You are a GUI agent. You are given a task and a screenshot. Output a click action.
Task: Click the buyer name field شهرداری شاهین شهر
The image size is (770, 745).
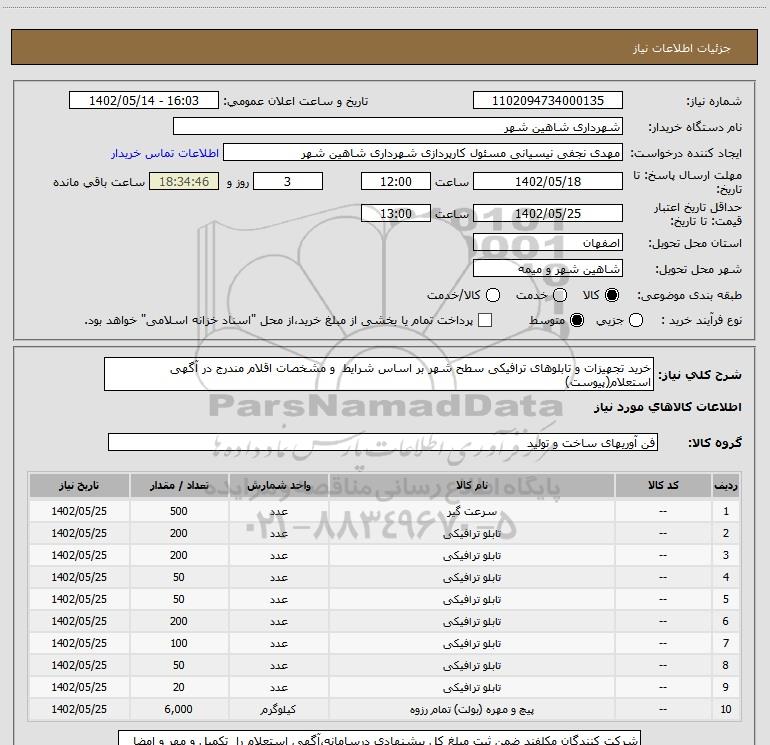pos(398,127)
